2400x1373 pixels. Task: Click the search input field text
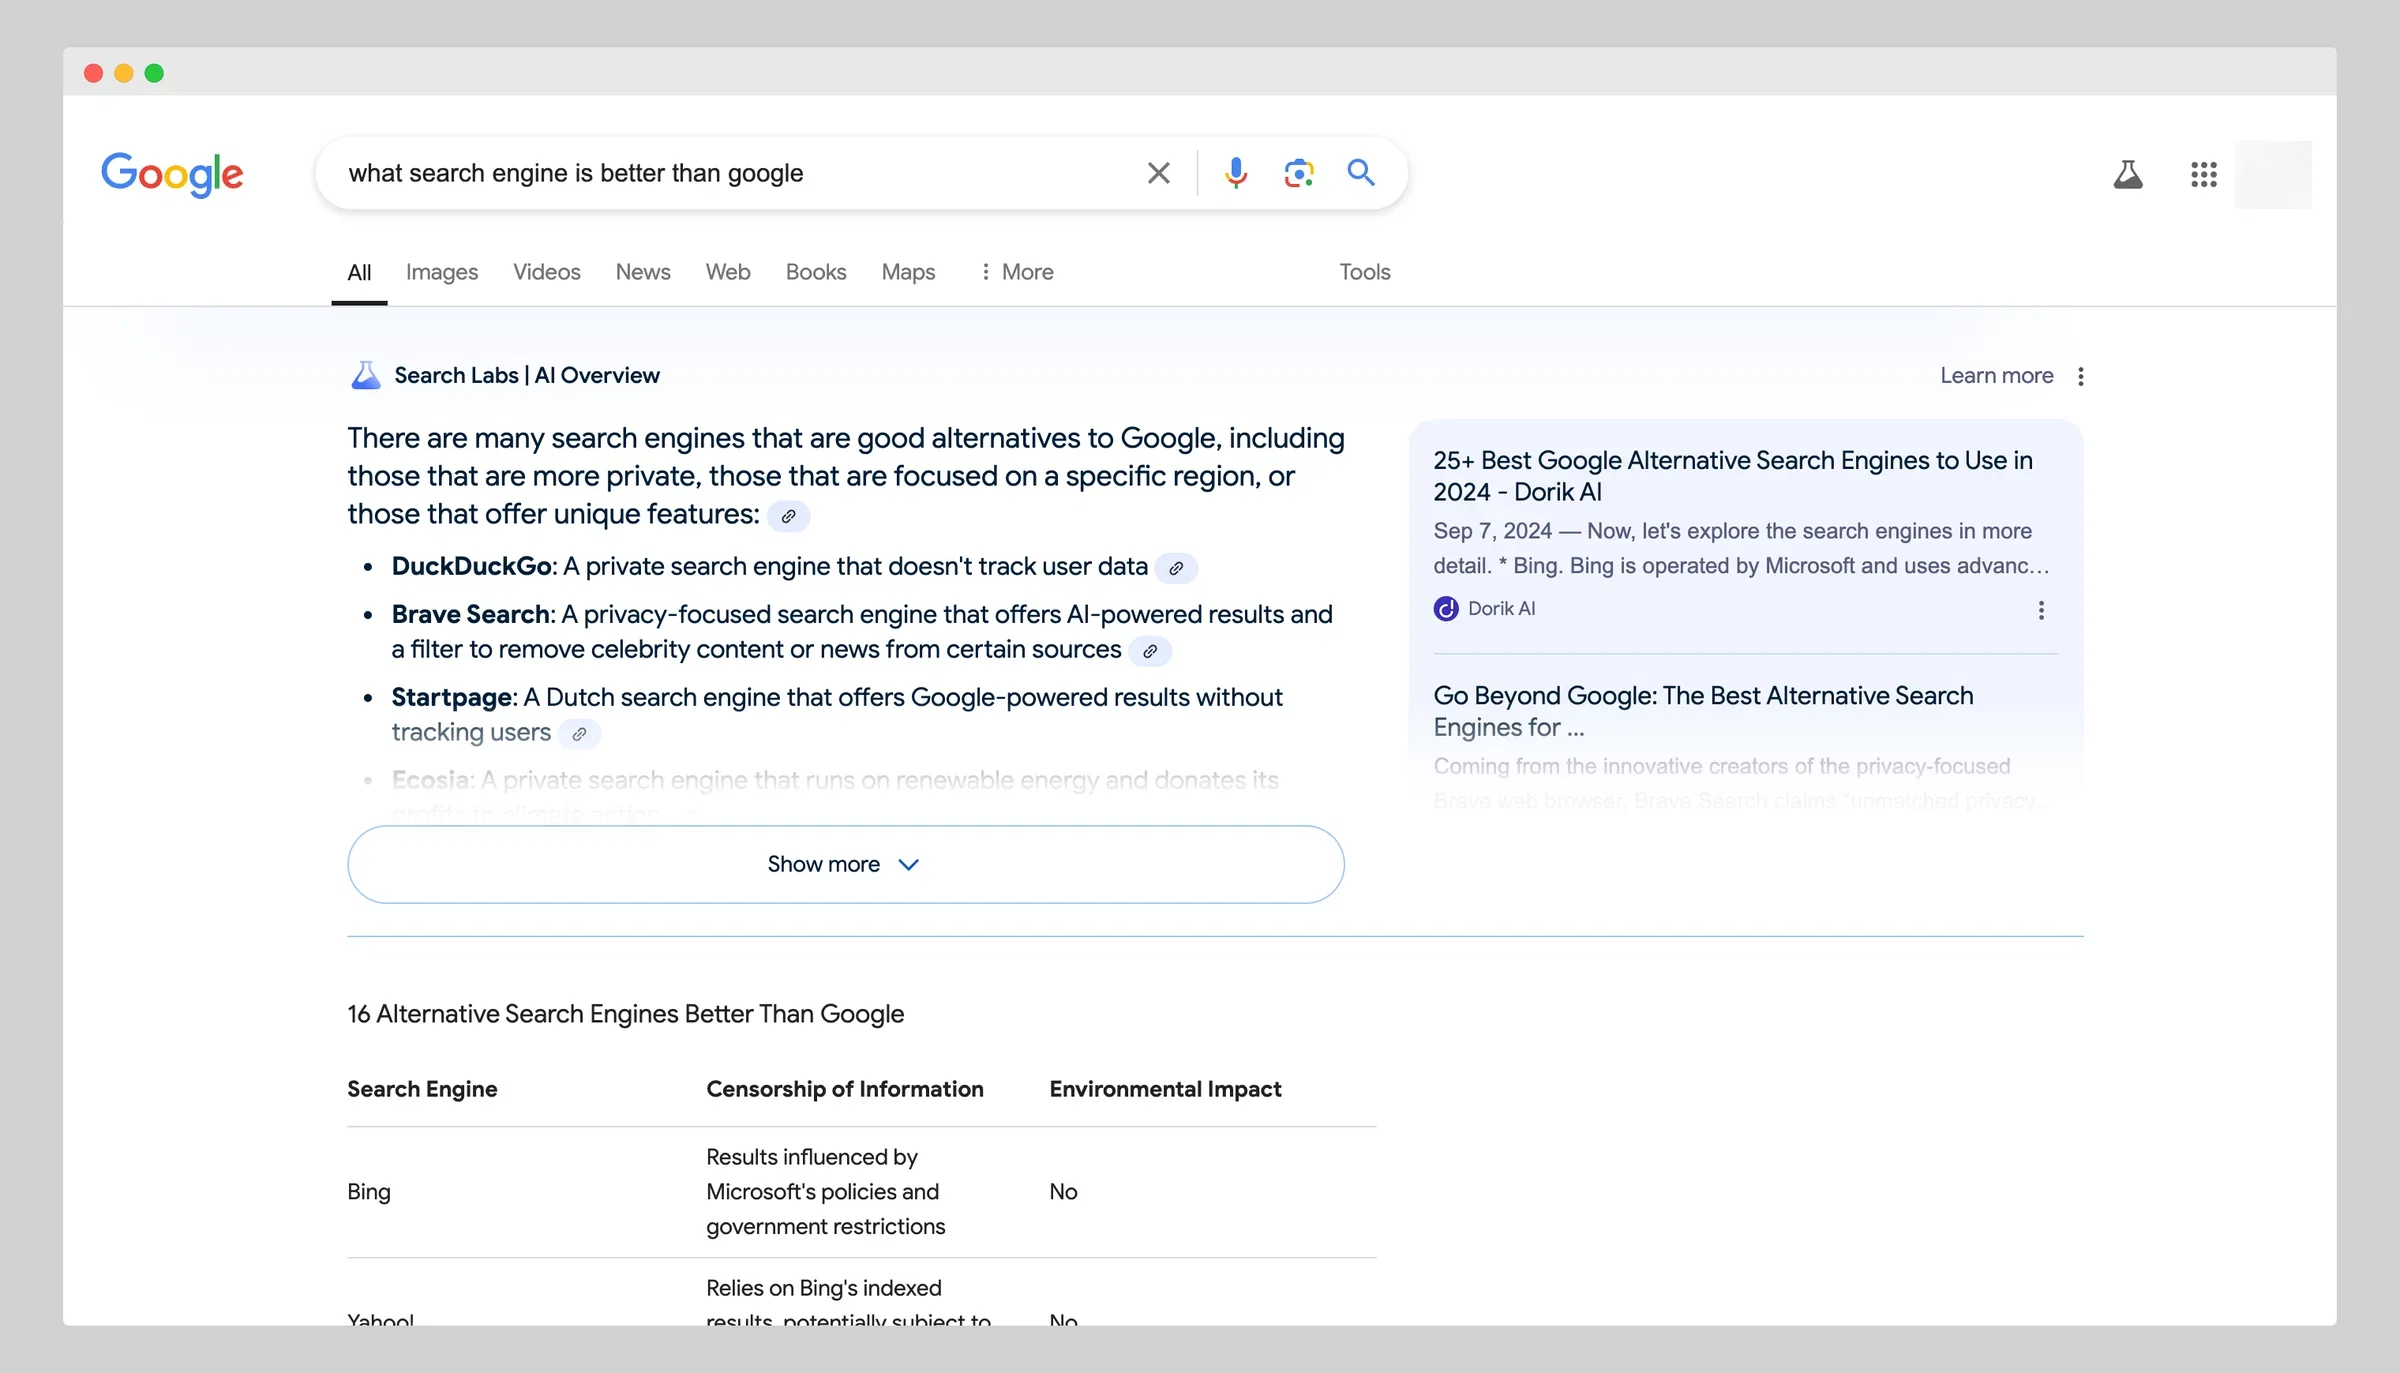point(576,173)
